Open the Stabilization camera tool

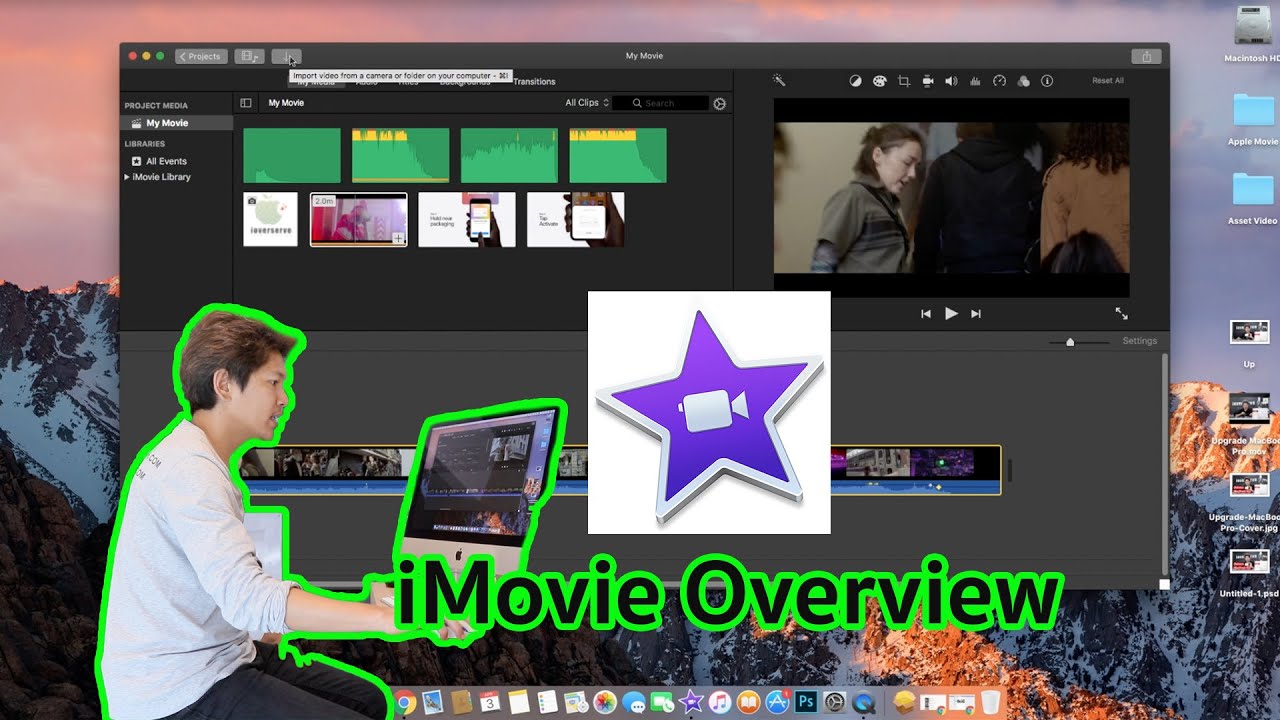(928, 81)
